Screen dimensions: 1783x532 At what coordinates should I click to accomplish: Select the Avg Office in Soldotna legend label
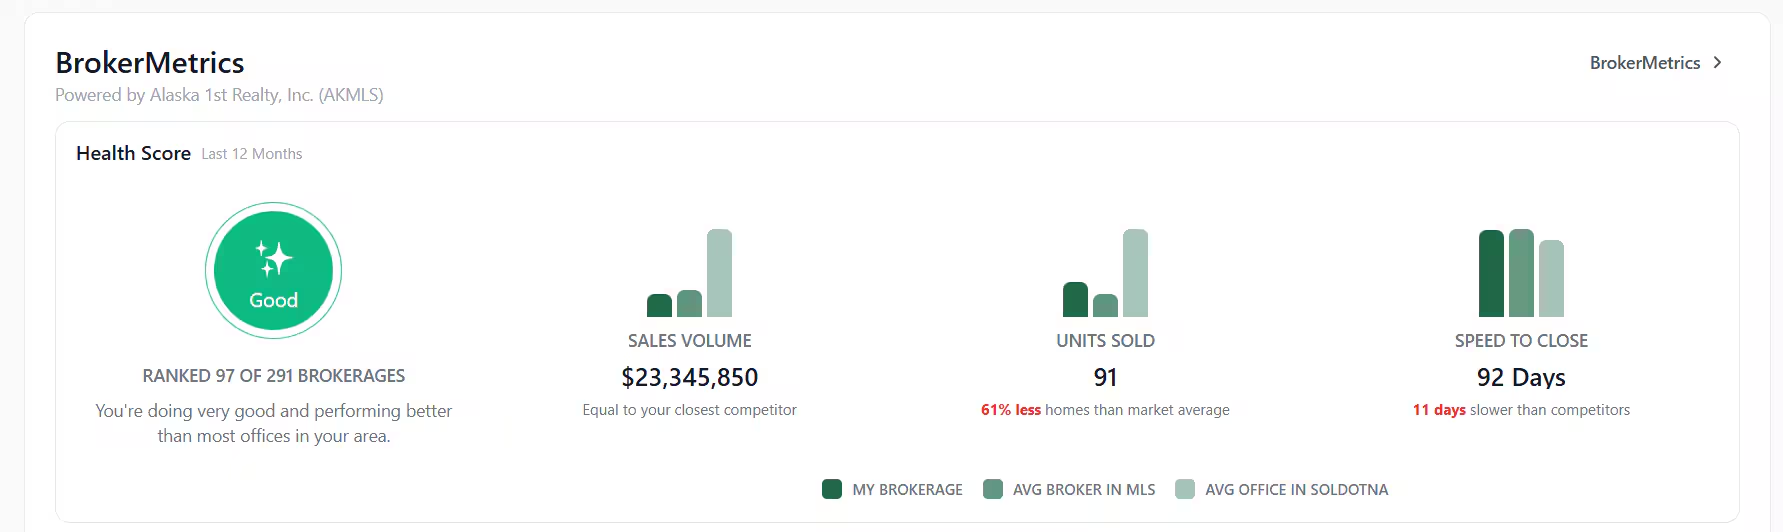[1296, 490]
